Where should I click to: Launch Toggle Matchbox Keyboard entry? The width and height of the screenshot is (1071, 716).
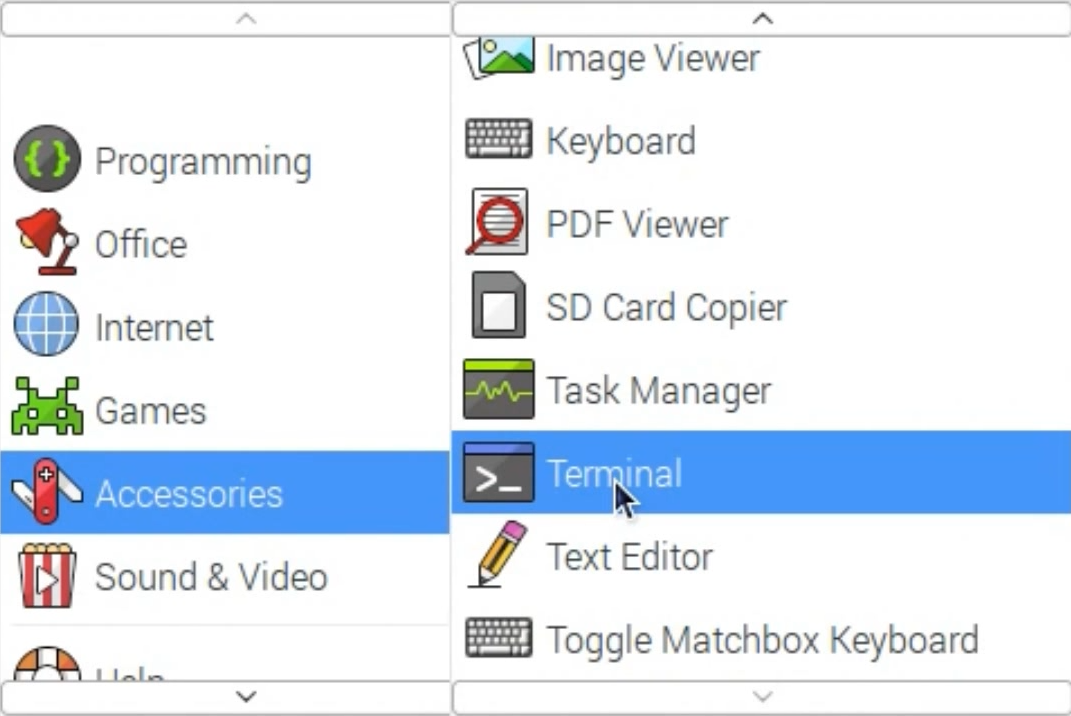coord(761,638)
